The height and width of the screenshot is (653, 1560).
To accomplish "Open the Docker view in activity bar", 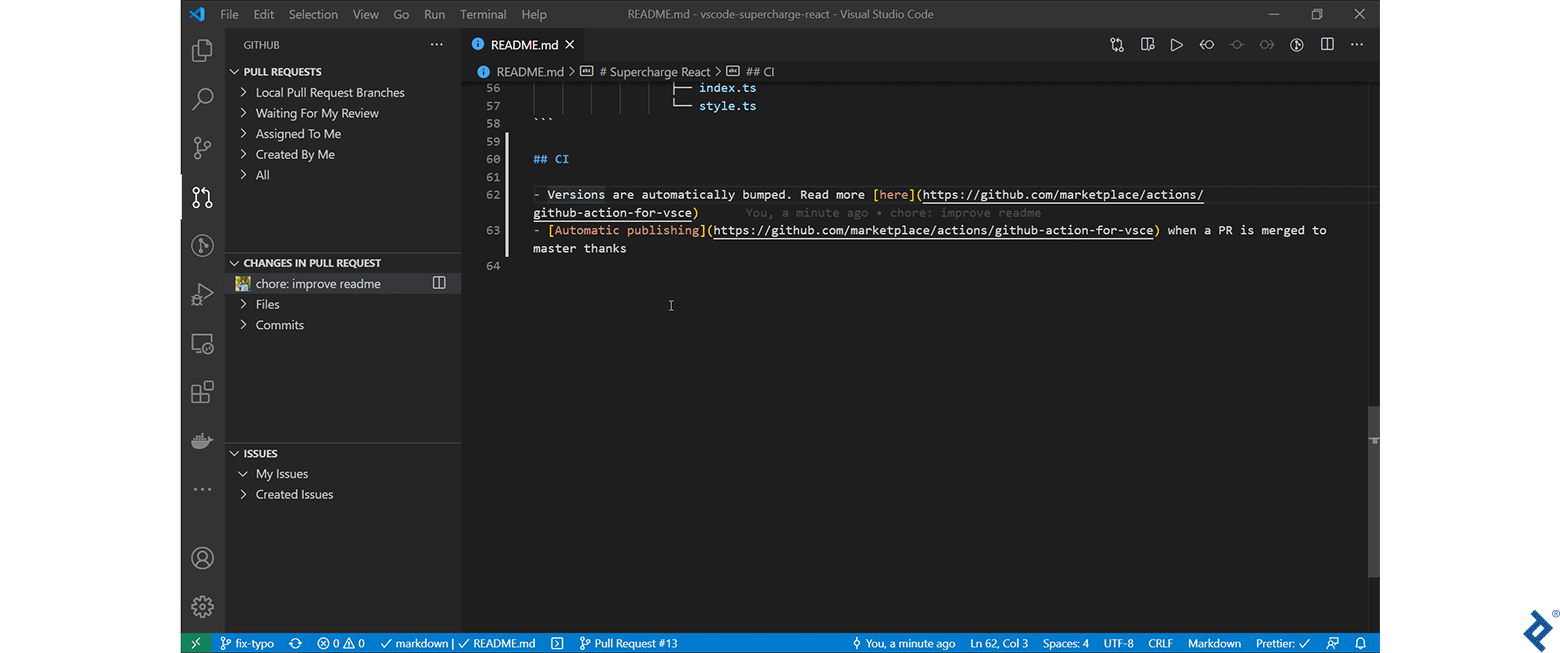I will click(x=202, y=441).
